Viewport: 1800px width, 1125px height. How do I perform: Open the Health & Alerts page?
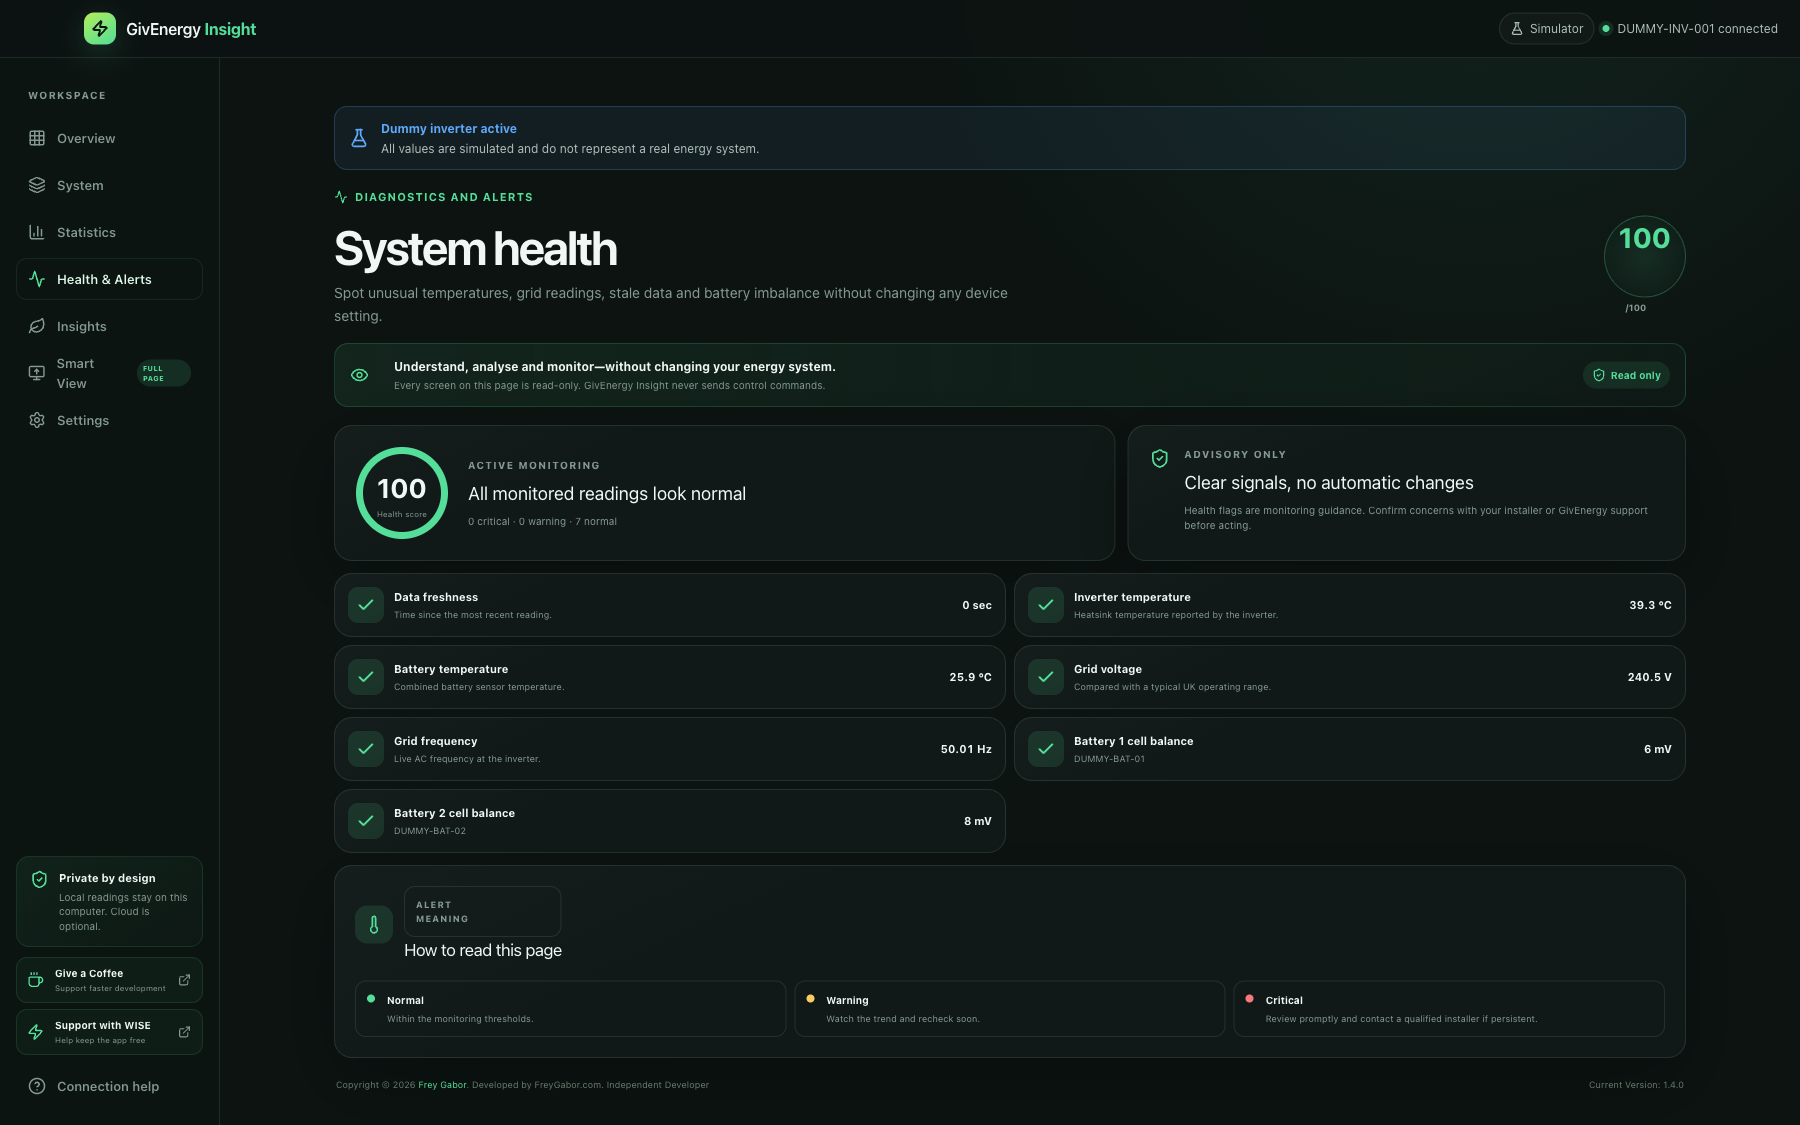[x=109, y=279]
